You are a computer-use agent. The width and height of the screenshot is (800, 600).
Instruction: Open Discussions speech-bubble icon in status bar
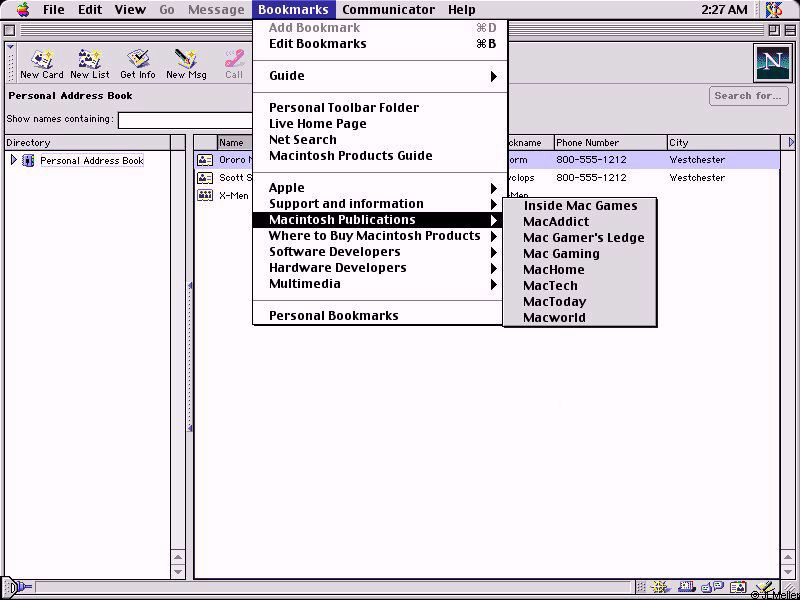[x=712, y=588]
